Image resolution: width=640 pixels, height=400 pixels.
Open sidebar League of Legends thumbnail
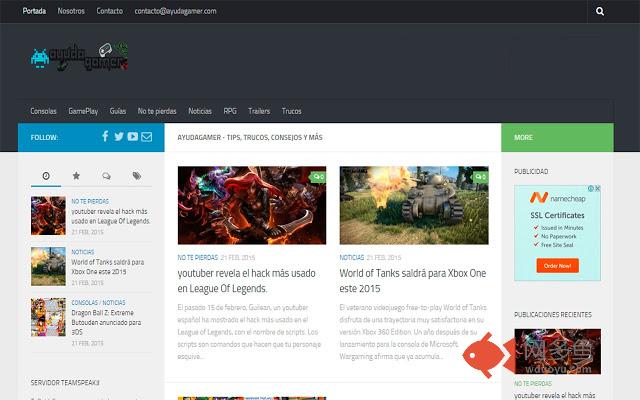[x=48, y=216]
